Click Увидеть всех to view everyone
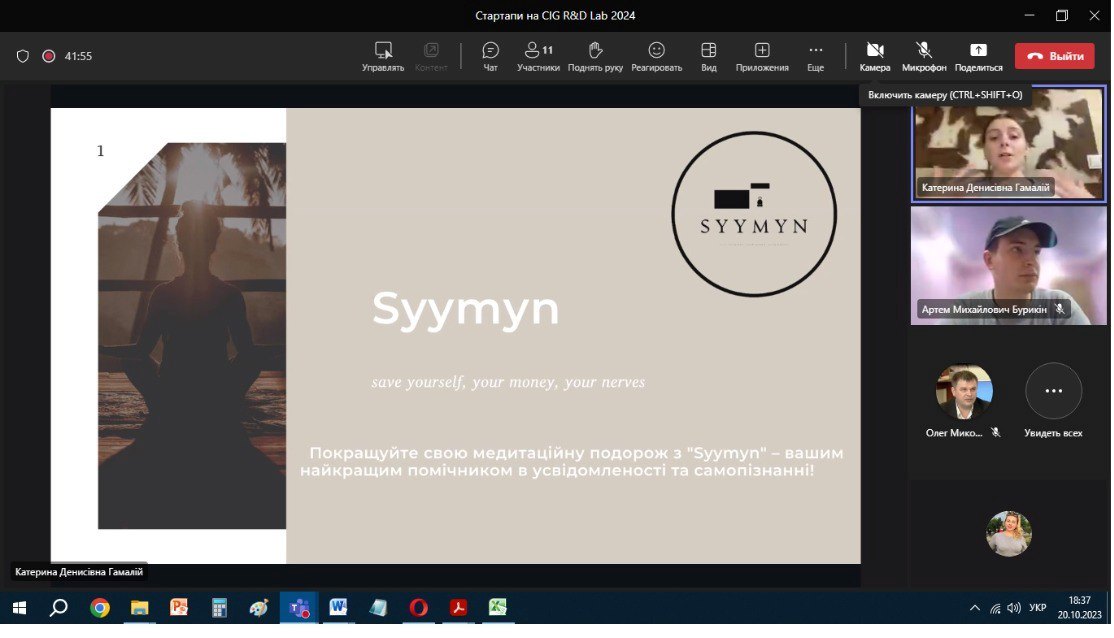 click(1053, 400)
